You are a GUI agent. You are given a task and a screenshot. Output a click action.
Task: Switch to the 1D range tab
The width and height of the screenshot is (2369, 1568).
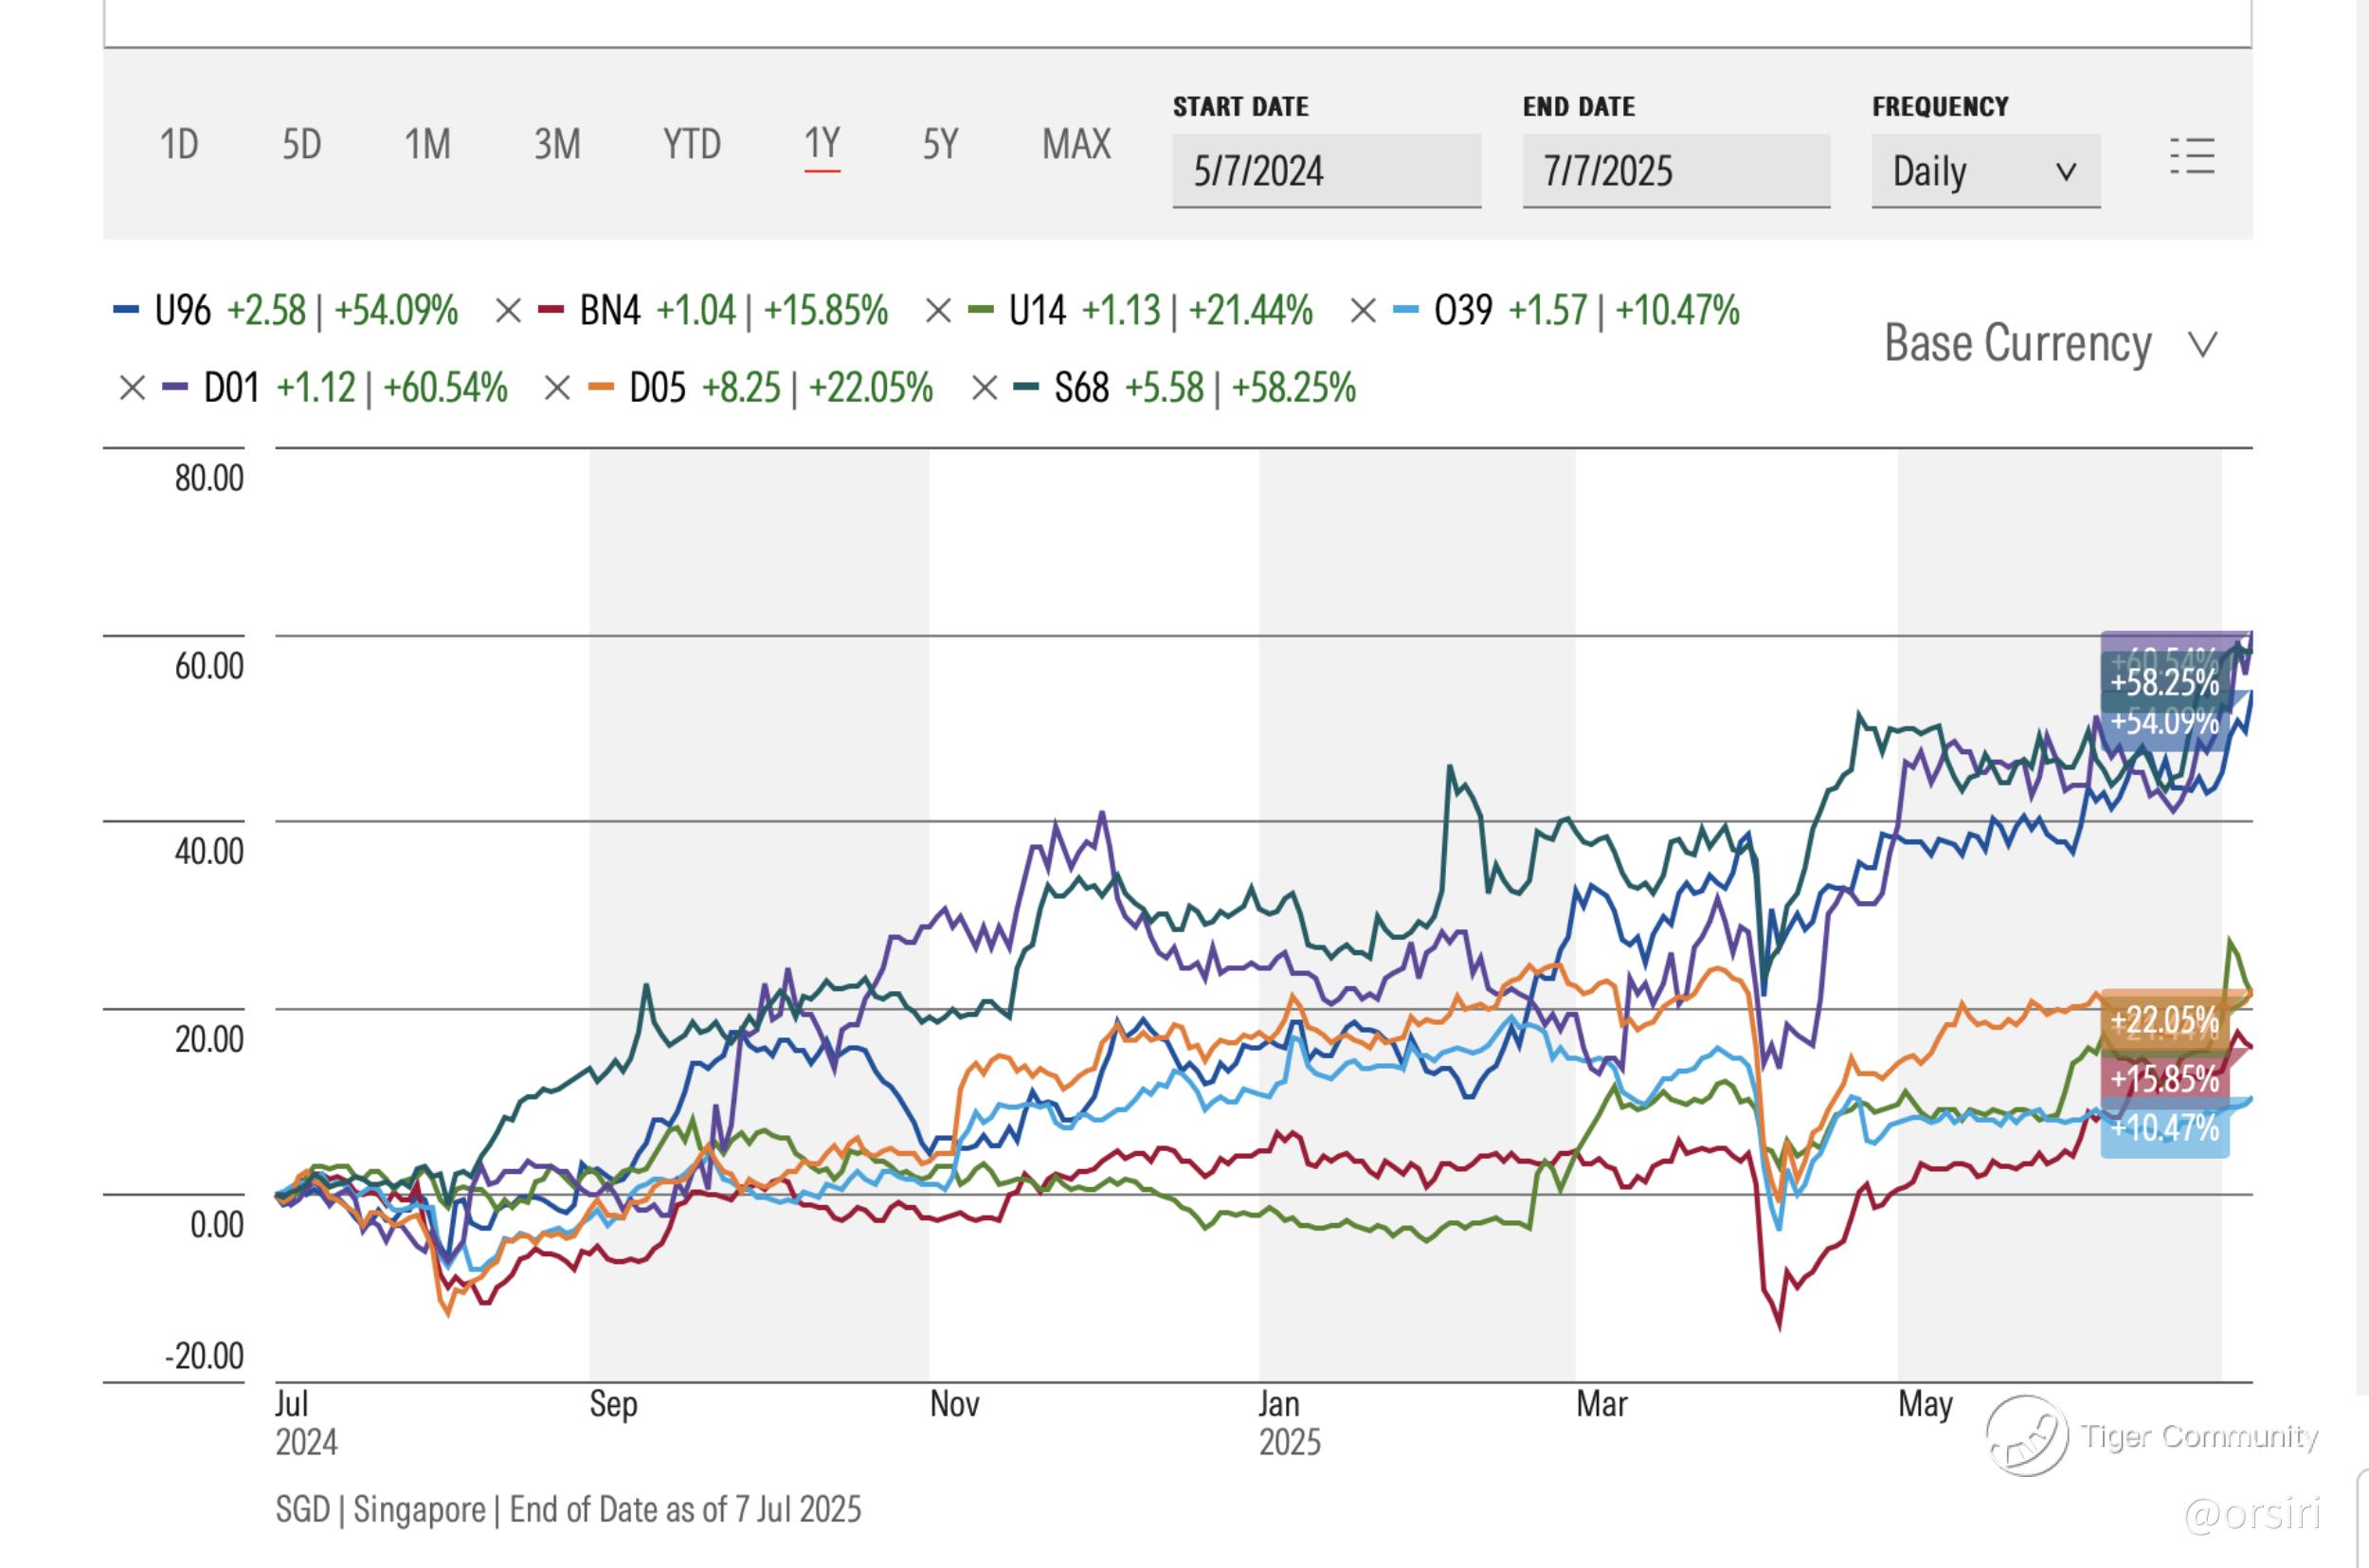coord(179,145)
